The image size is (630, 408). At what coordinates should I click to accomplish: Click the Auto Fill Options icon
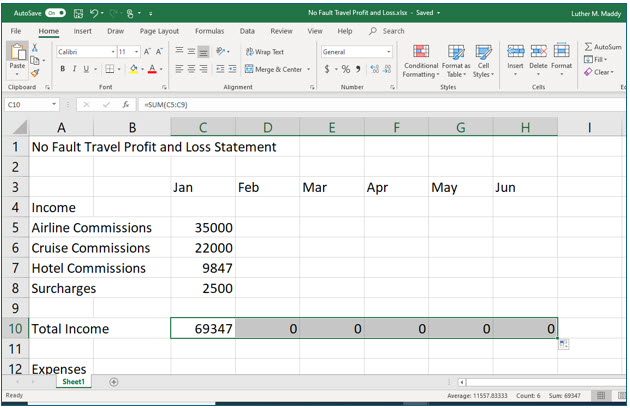pyautogui.click(x=563, y=344)
